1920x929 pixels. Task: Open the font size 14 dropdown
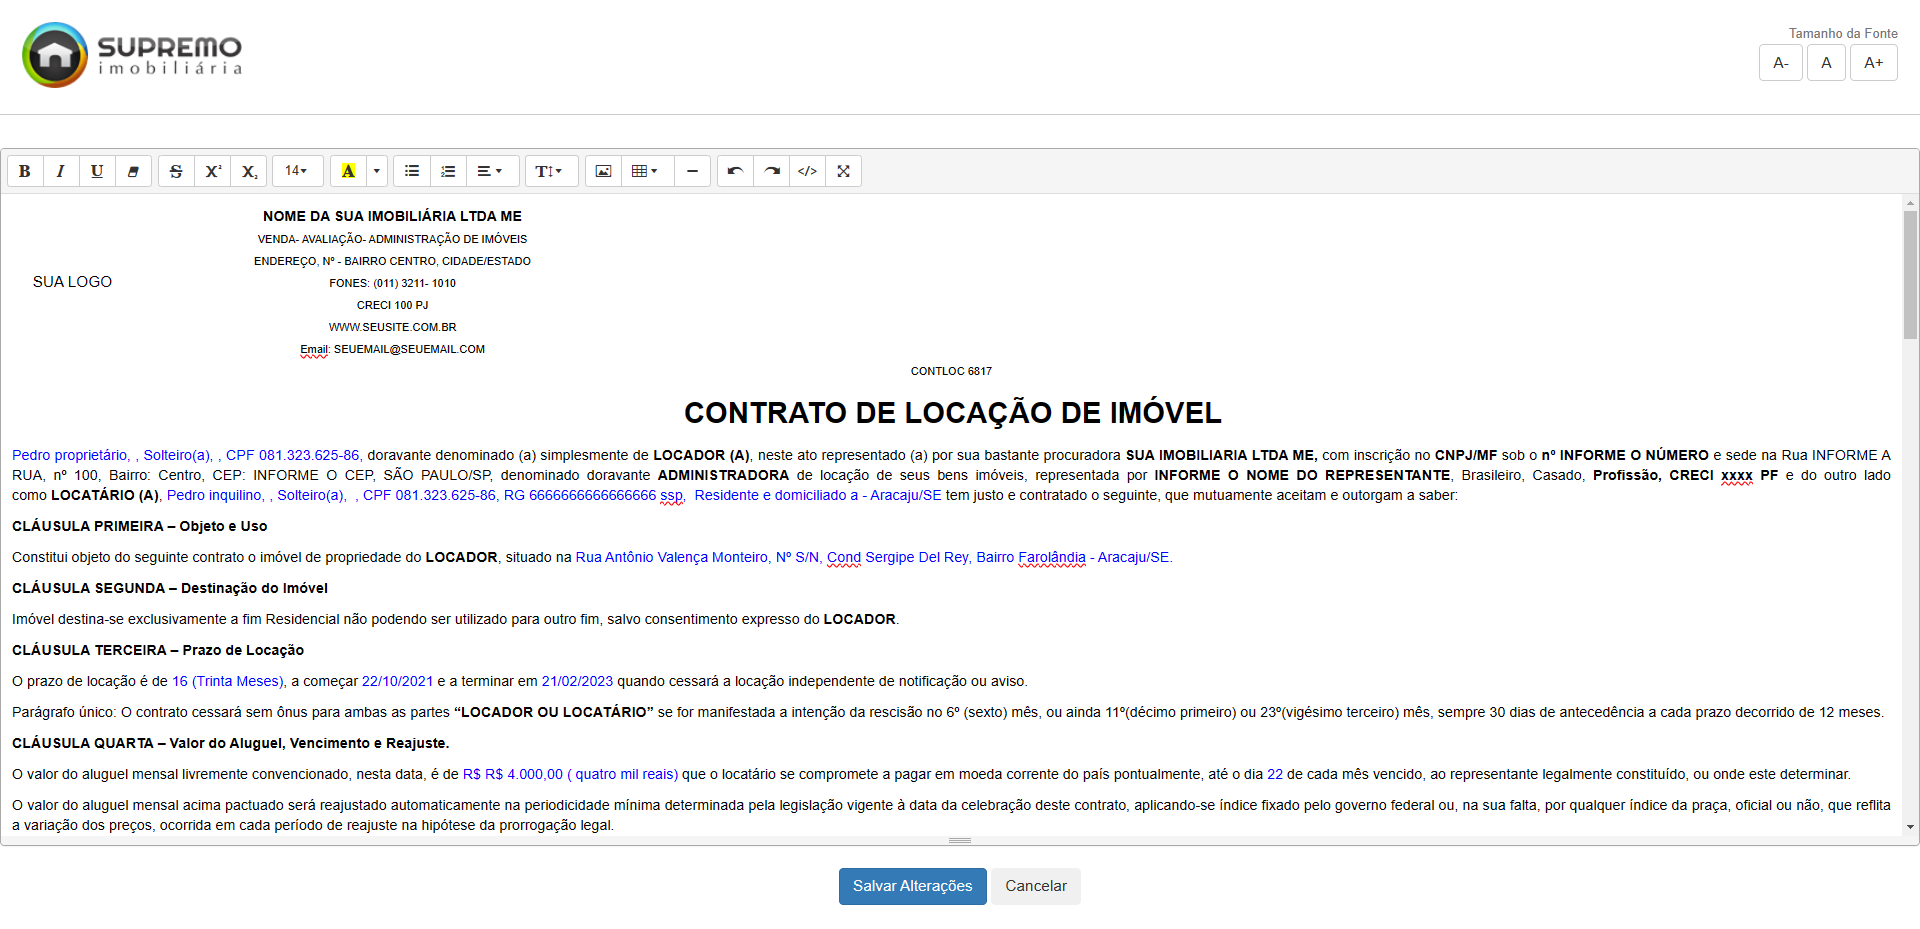click(297, 171)
